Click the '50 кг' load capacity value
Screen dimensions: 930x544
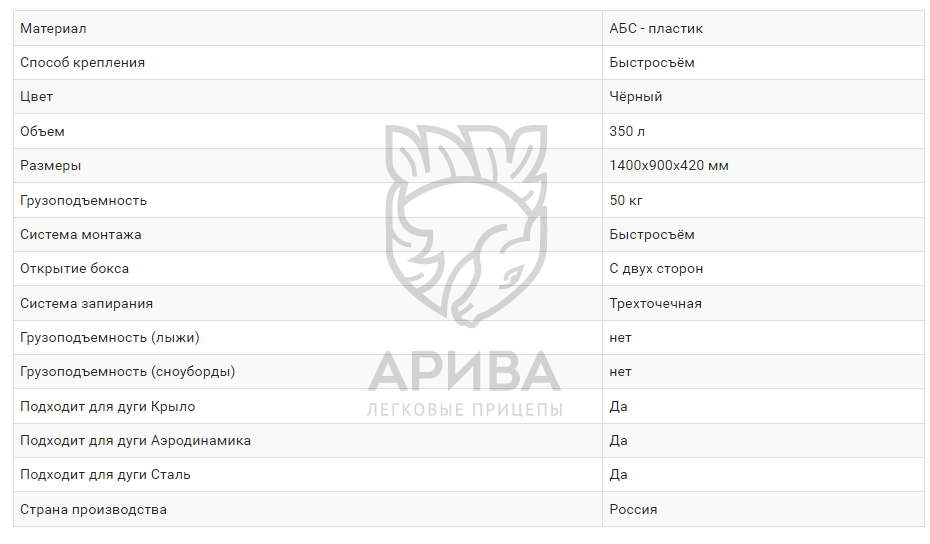(x=626, y=200)
